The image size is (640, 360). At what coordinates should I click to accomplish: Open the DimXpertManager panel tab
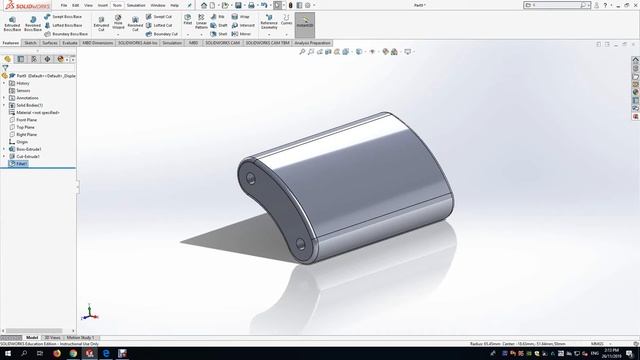click(x=47, y=59)
